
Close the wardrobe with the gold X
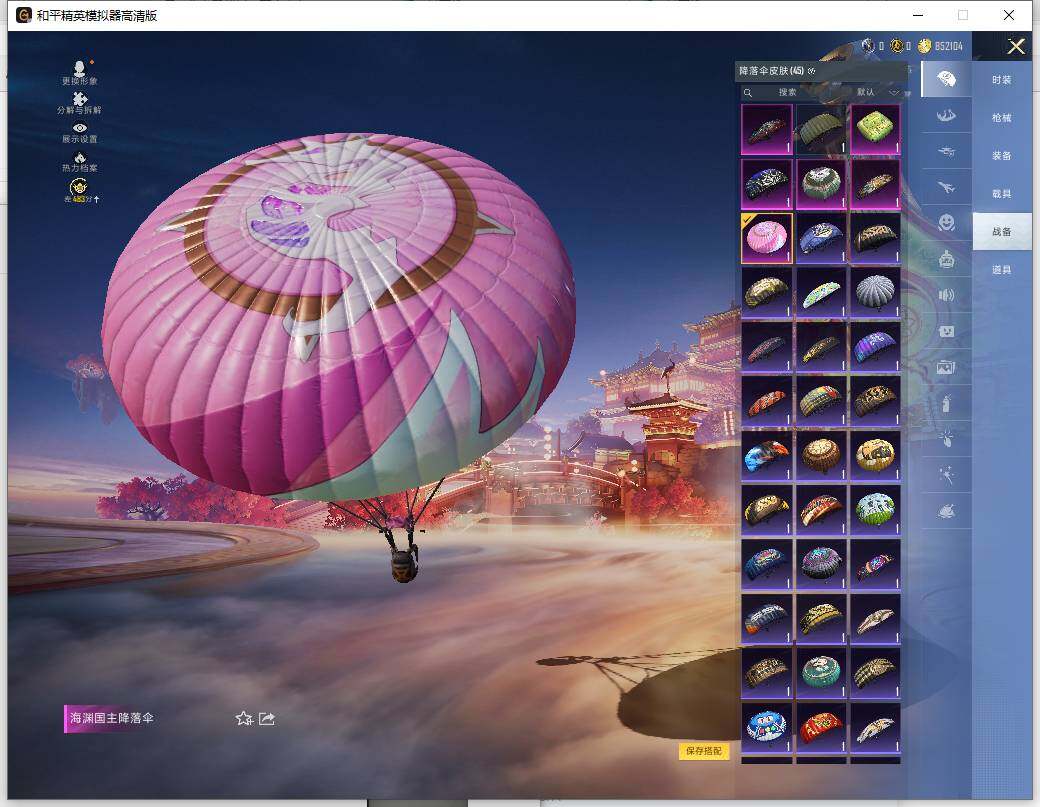[x=1015, y=46]
